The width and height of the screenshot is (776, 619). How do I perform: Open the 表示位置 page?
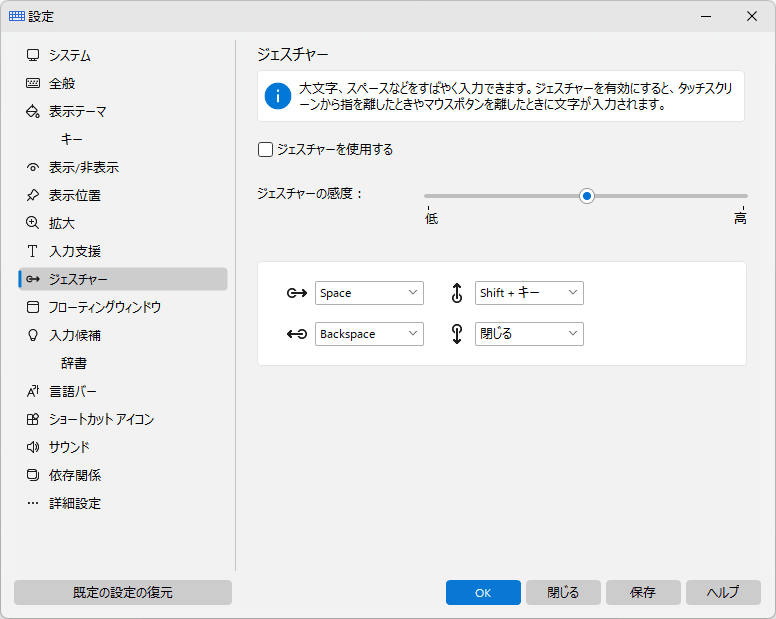point(123,195)
